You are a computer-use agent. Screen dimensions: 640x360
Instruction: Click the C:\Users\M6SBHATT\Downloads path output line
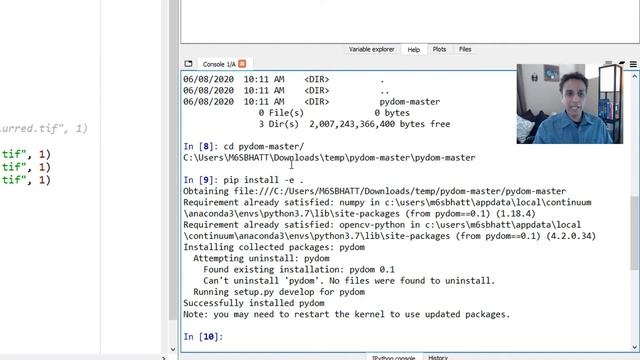point(329,158)
